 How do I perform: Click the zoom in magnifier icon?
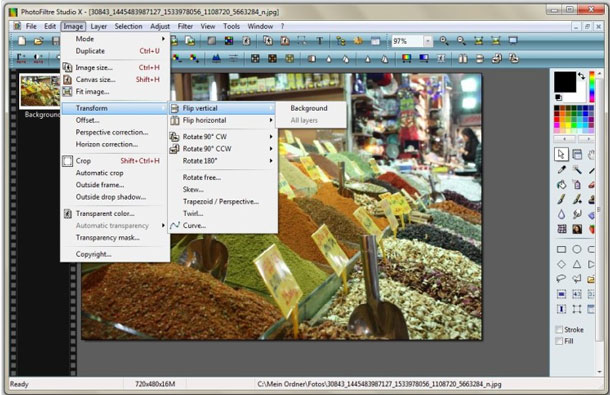click(444, 41)
